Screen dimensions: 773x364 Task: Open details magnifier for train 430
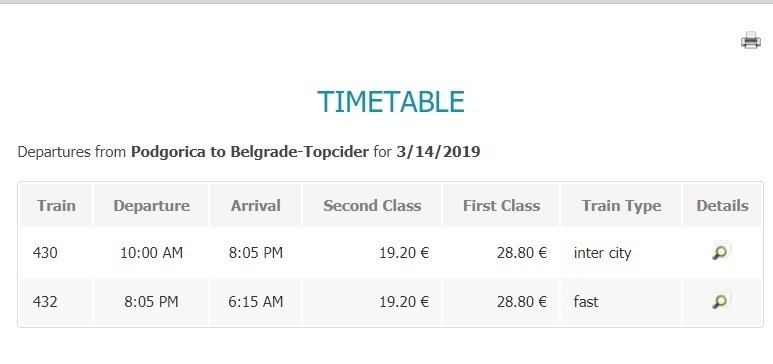(720, 253)
